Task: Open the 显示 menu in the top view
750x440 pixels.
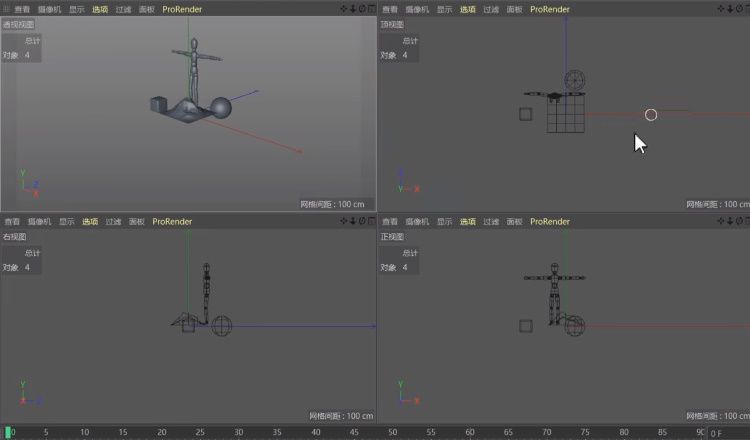Action: pos(445,9)
